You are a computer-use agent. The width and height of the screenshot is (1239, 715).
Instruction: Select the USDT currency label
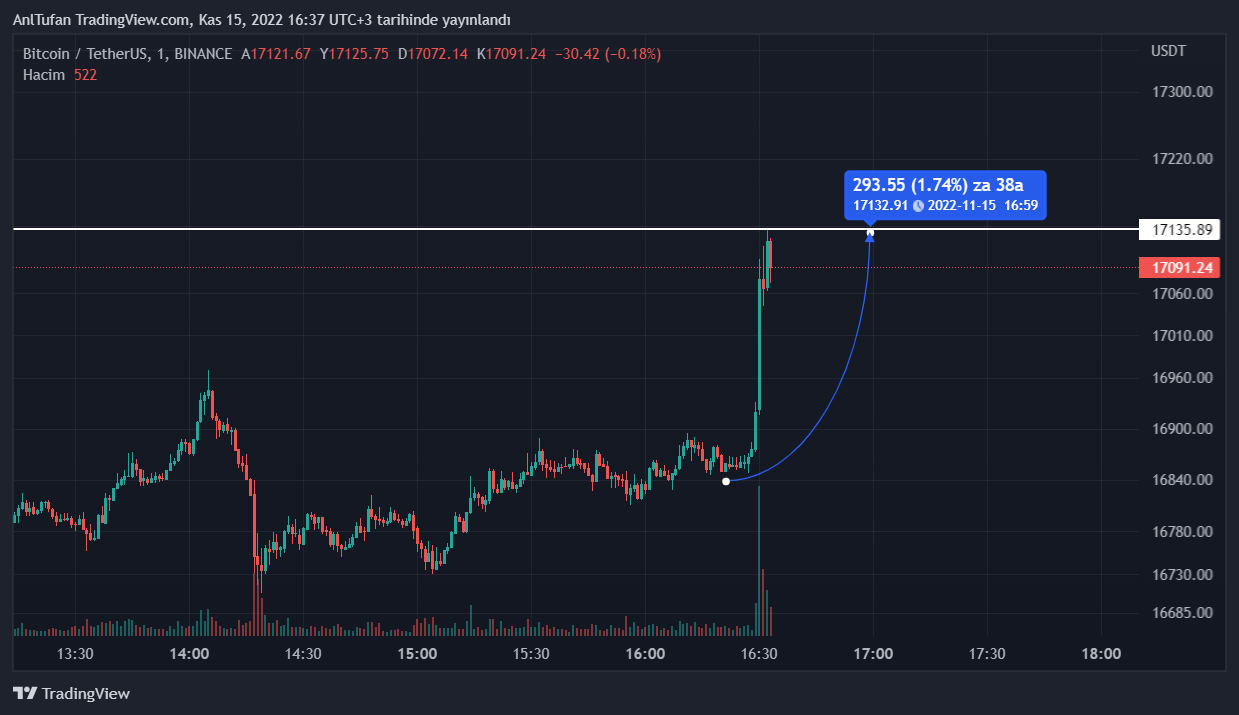tap(1167, 51)
